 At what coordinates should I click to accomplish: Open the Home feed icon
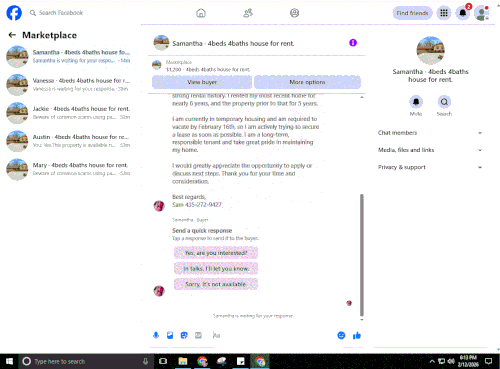(x=201, y=13)
